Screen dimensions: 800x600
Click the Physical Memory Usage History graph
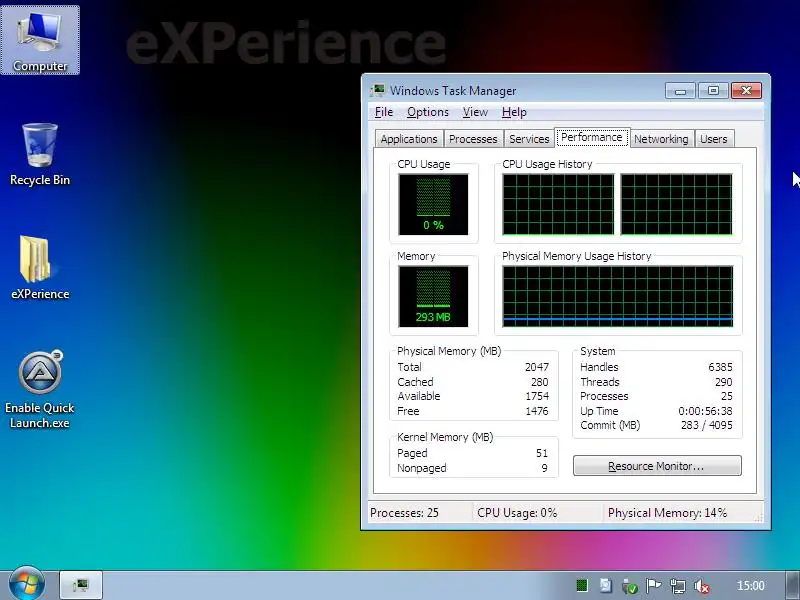coord(618,296)
